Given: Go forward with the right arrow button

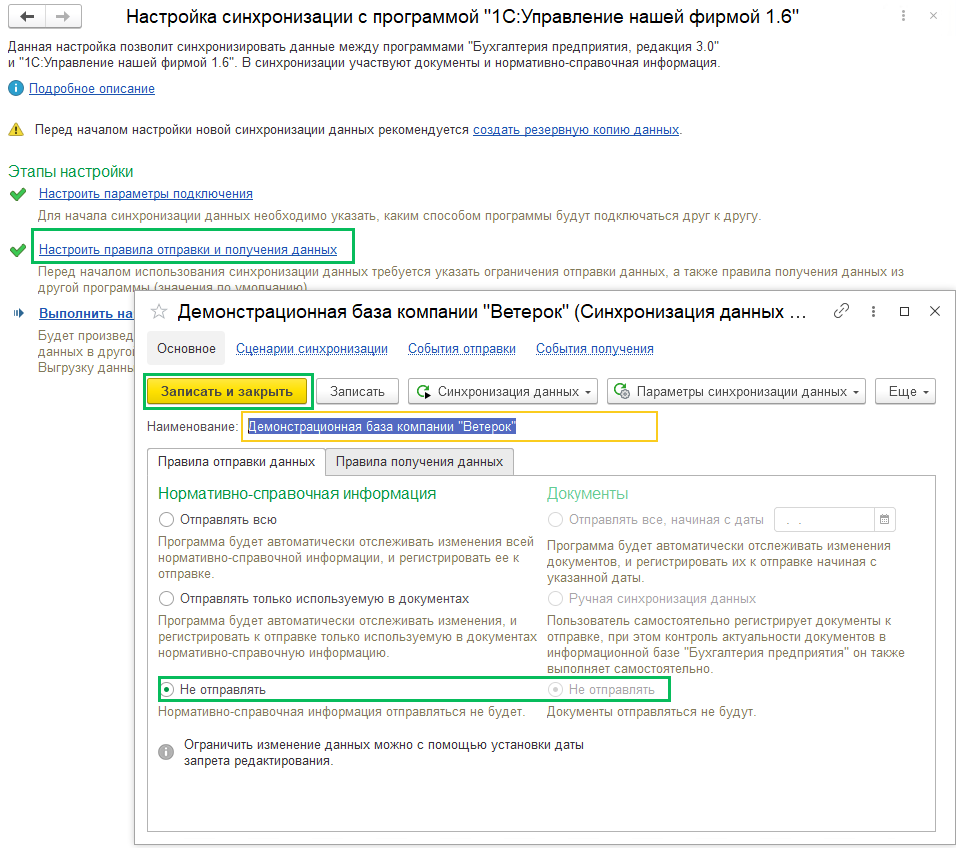Looking at the screenshot, I should pos(63,16).
